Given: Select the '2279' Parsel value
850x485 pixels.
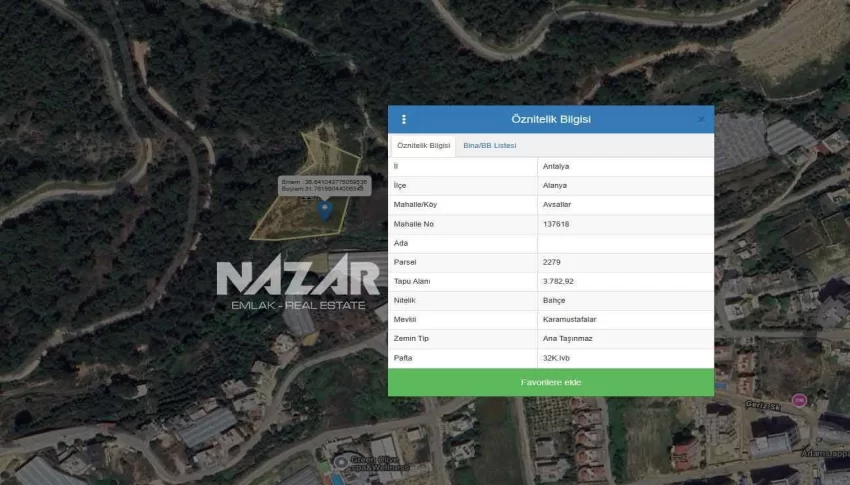Looking at the screenshot, I should coord(626,262).
